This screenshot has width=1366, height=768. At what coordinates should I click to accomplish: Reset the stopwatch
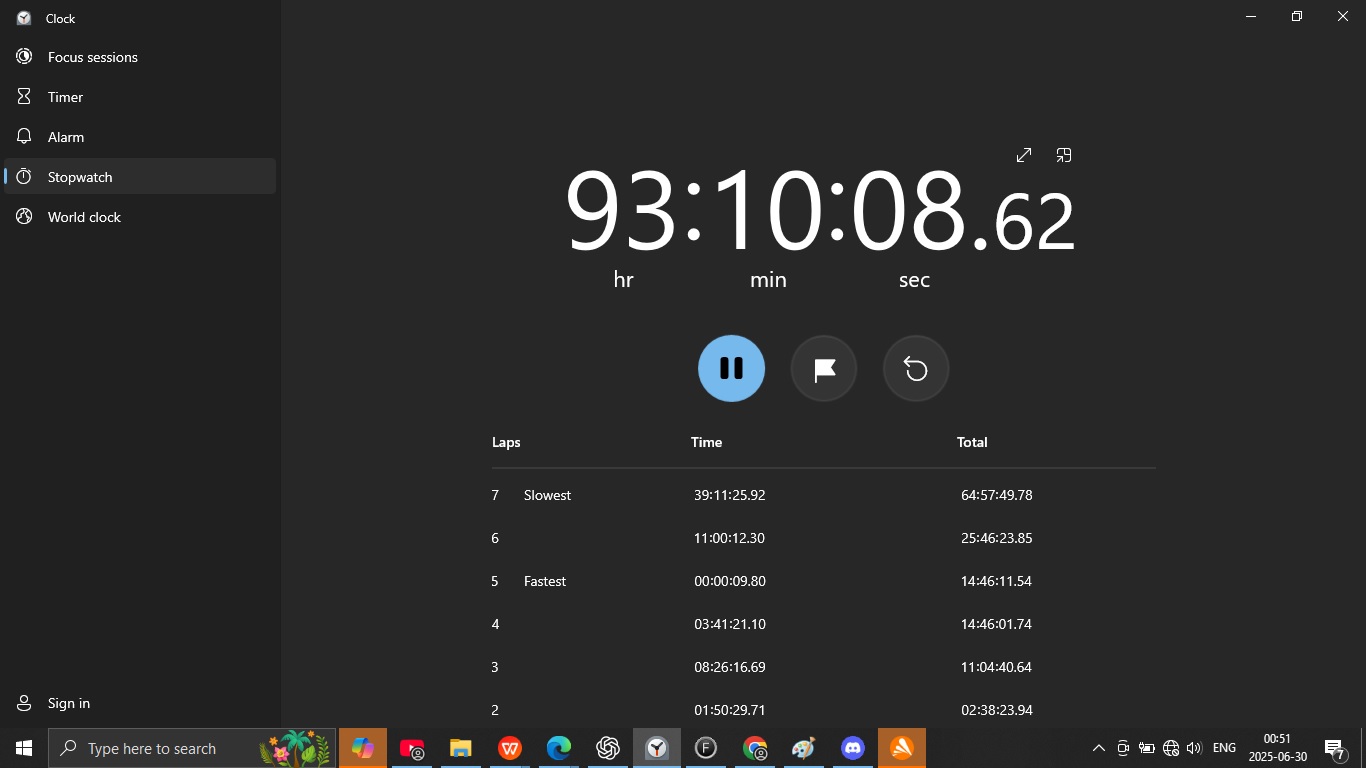point(916,368)
